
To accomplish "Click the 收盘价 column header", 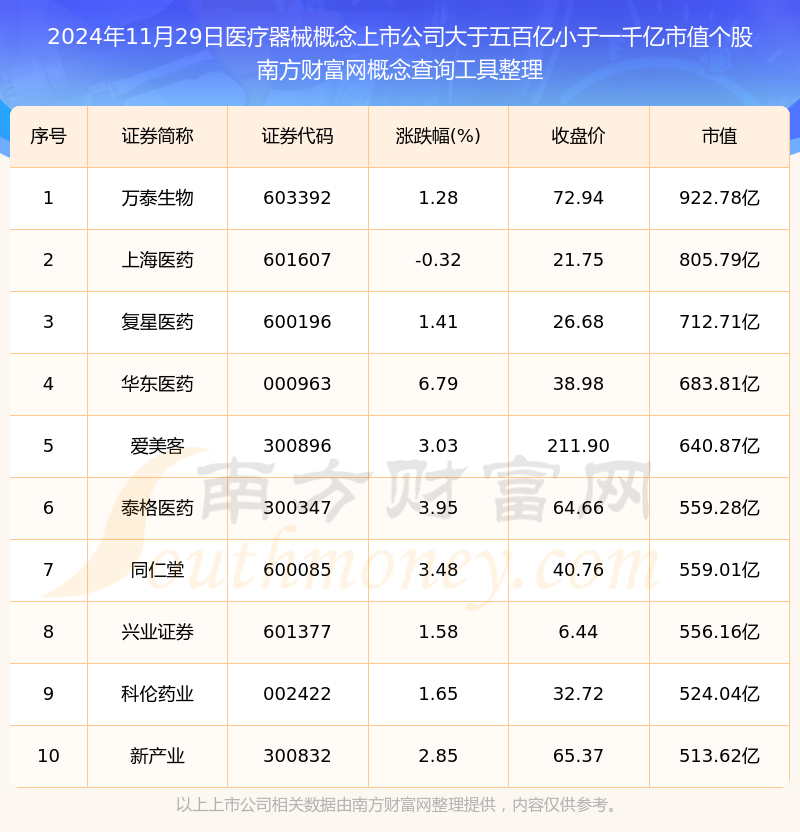I will [x=578, y=136].
